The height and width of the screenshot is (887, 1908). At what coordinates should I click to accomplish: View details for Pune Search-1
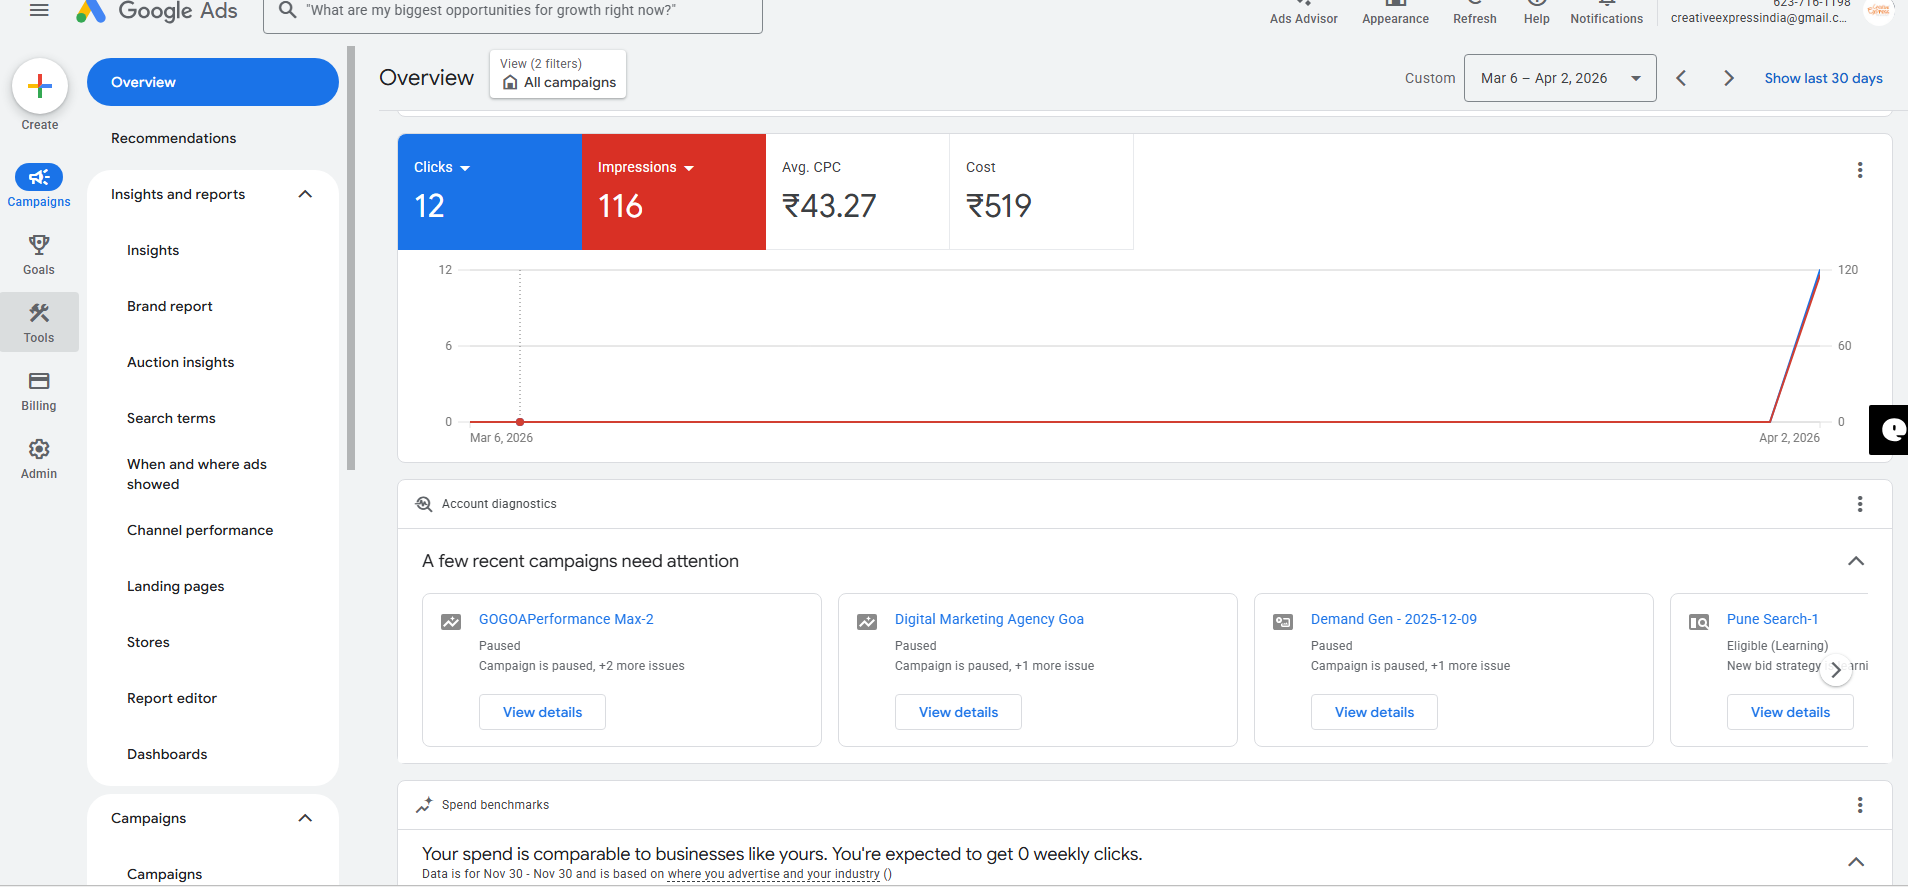(x=1790, y=712)
